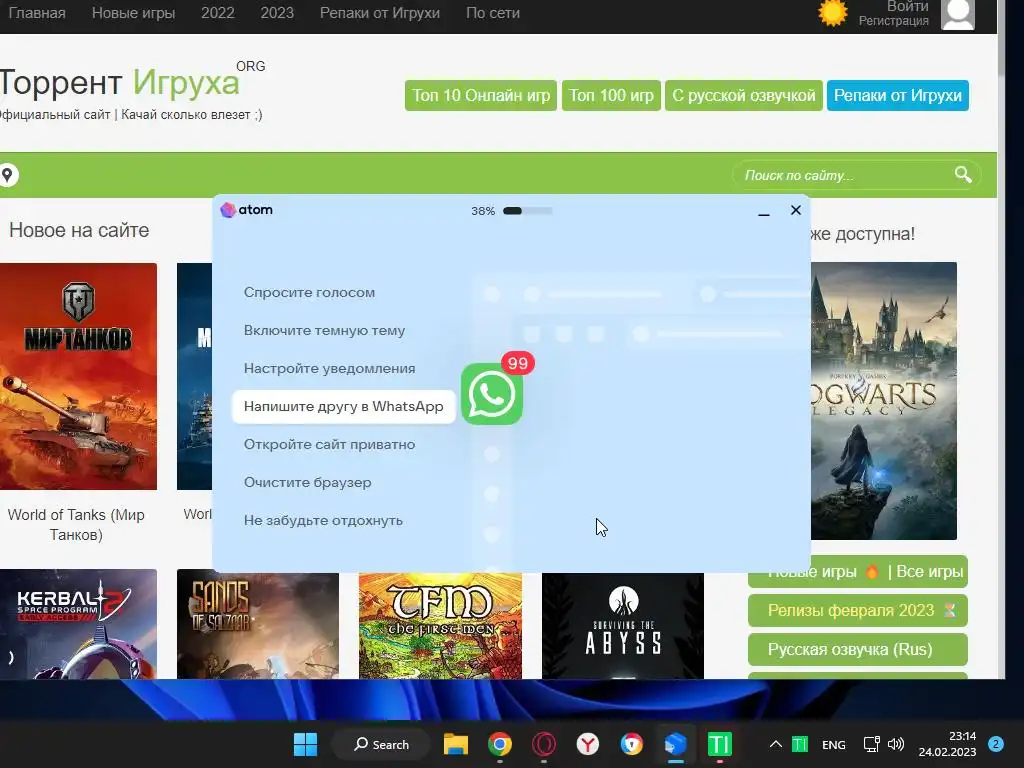The image size is (1024, 768).
Task: Expand hidden system tray icons chevron
Action: (776, 744)
